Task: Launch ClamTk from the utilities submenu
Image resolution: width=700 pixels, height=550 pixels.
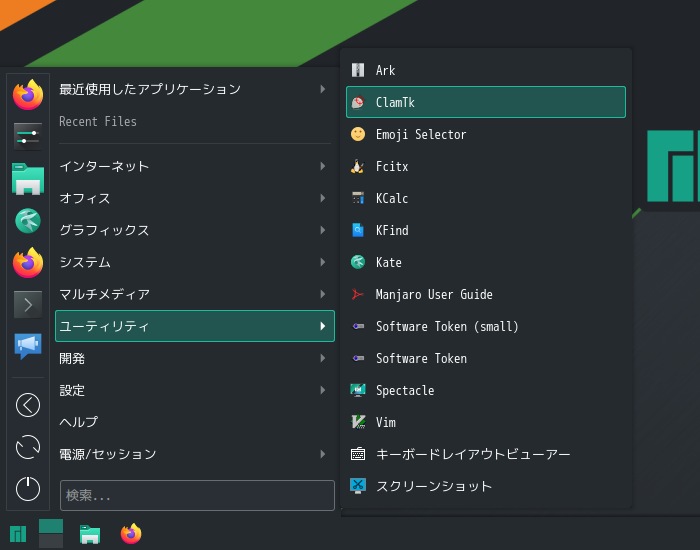Action: 486,102
